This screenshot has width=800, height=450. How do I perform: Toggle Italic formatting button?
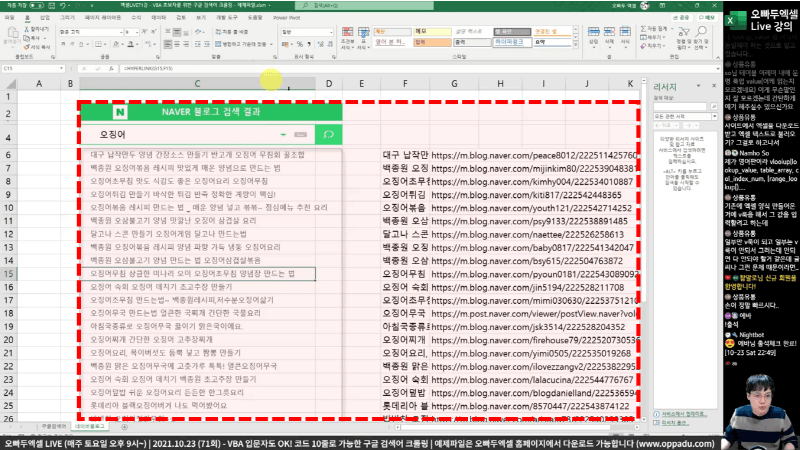pyautogui.click(x=71, y=44)
